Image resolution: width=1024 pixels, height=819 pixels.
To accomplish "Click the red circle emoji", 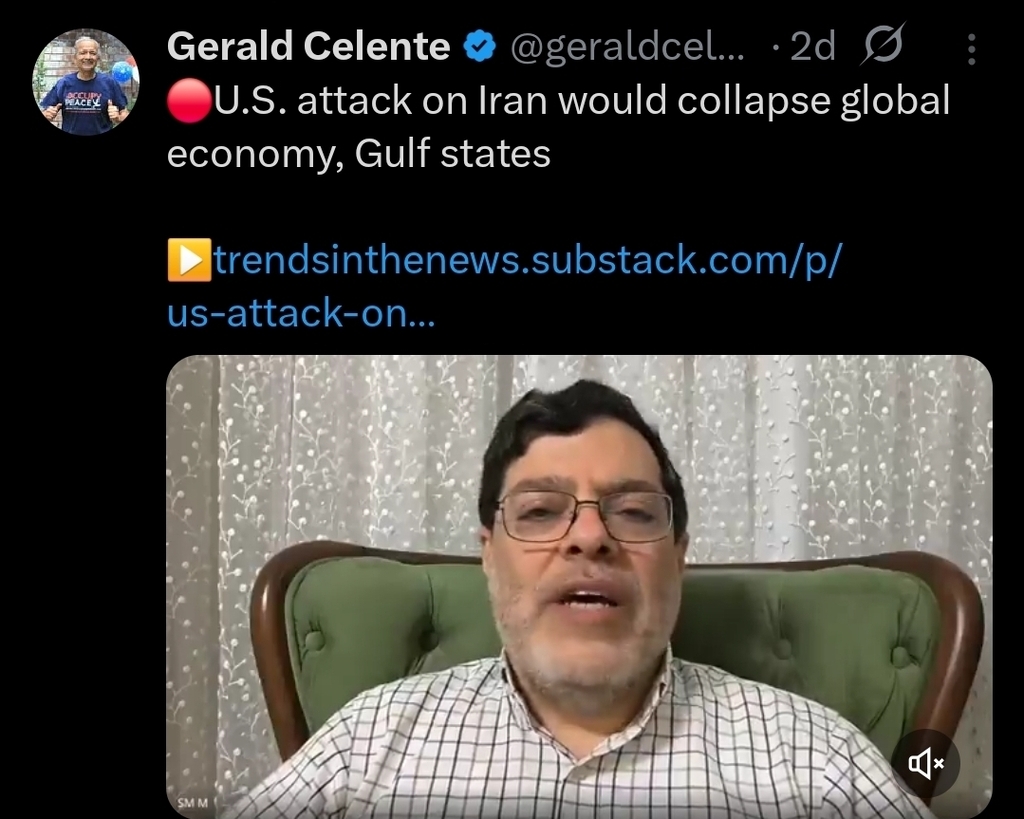I will [189, 102].
